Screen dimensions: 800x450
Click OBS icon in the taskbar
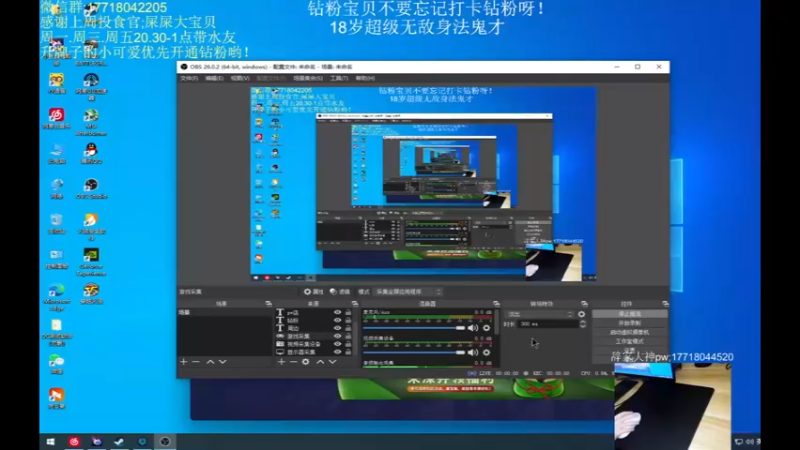[x=165, y=441]
